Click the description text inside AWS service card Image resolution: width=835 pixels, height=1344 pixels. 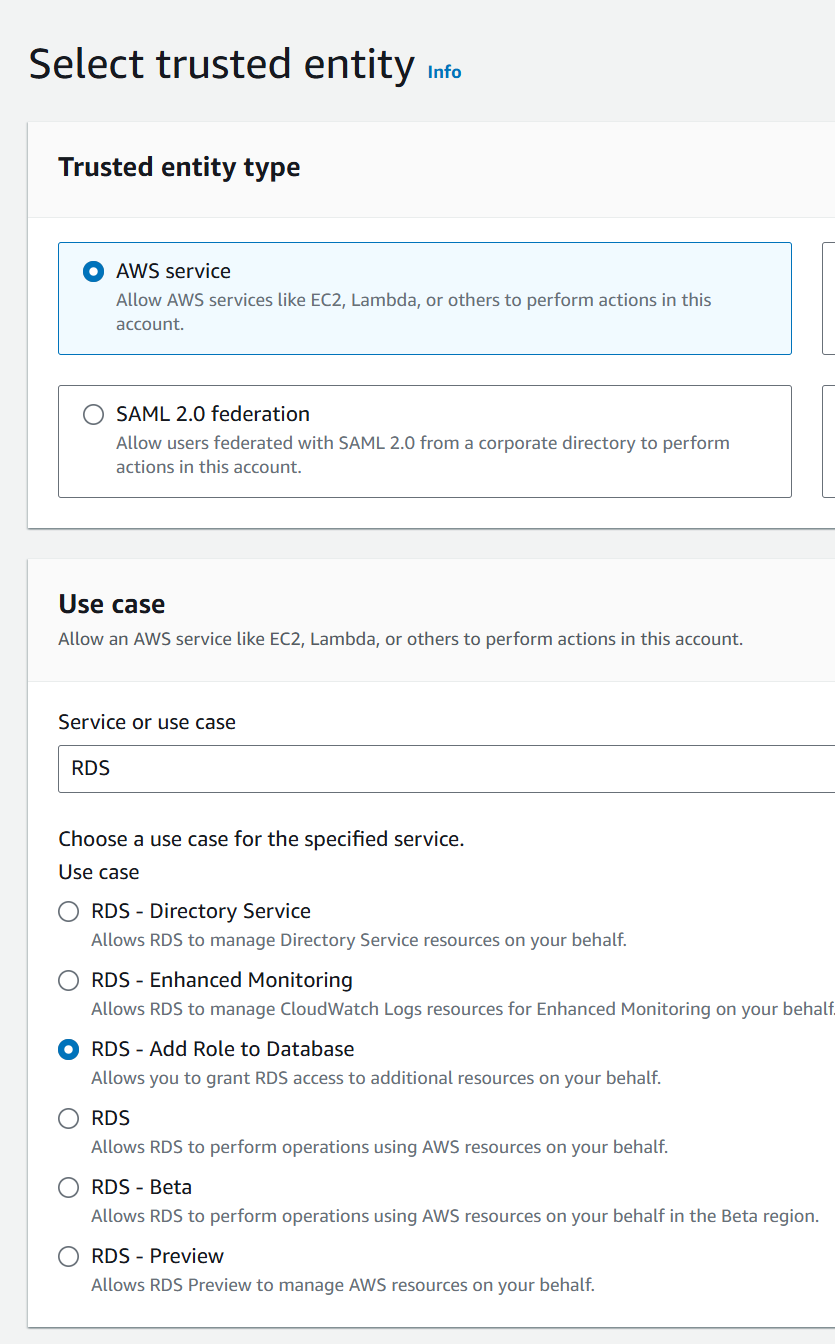(x=413, y=311)
